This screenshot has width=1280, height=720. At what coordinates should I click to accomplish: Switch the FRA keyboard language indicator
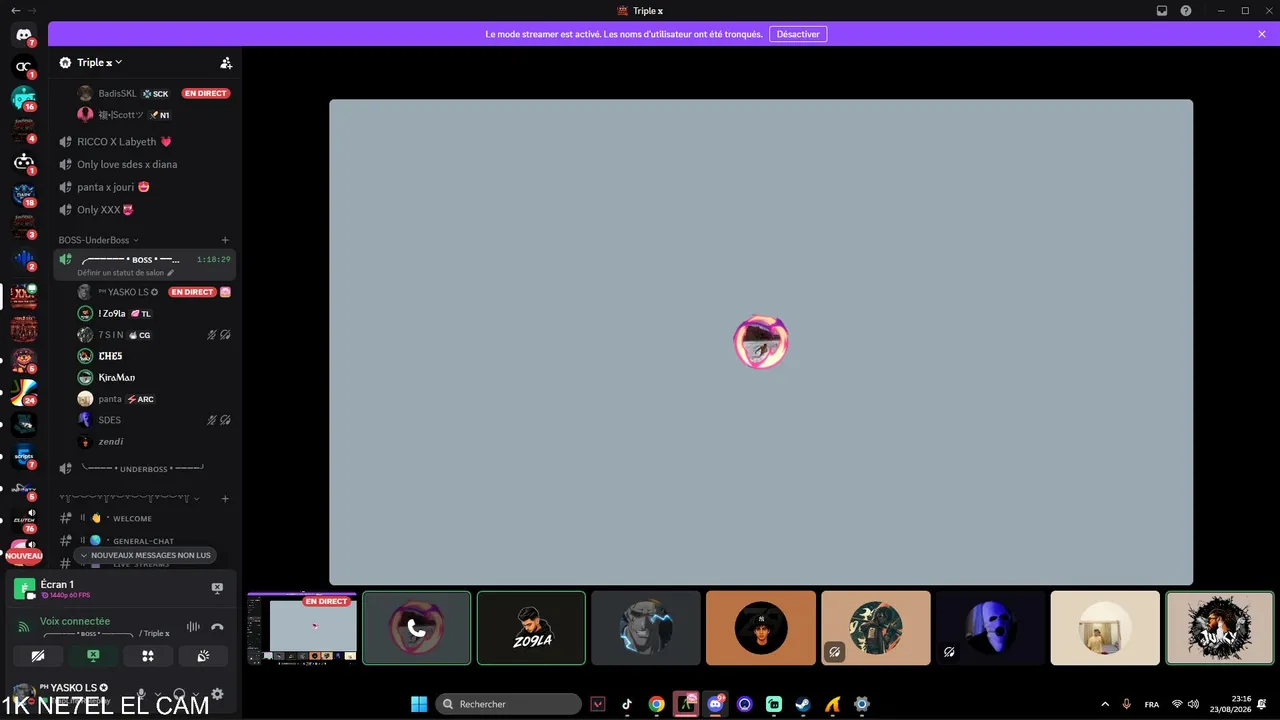pyautogui.click(x=1152, y=704)
